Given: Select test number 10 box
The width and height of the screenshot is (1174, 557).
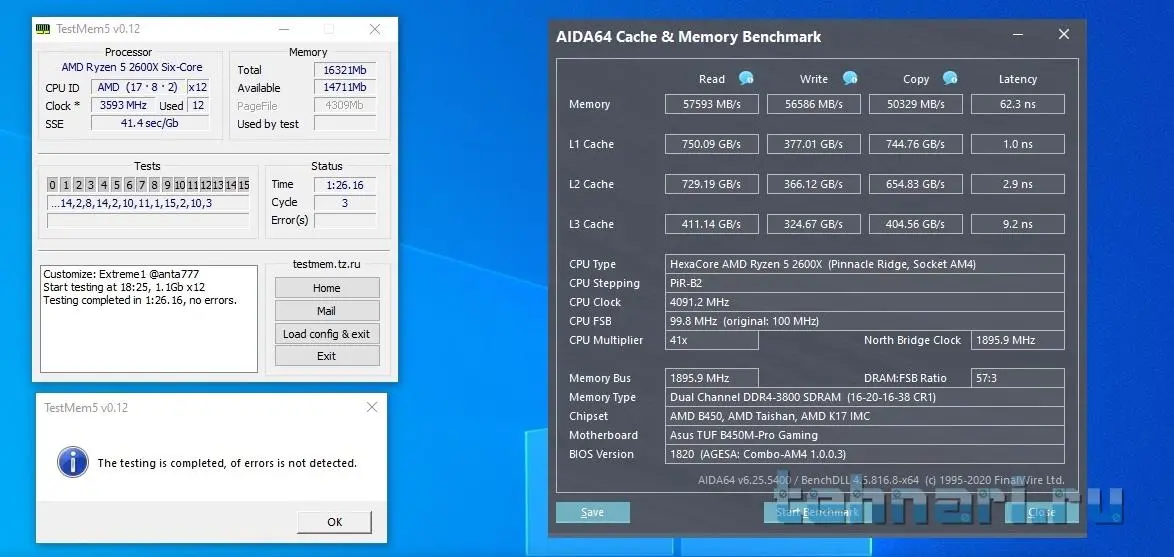Looking at the screenshot, I should [x=180, y=185].
